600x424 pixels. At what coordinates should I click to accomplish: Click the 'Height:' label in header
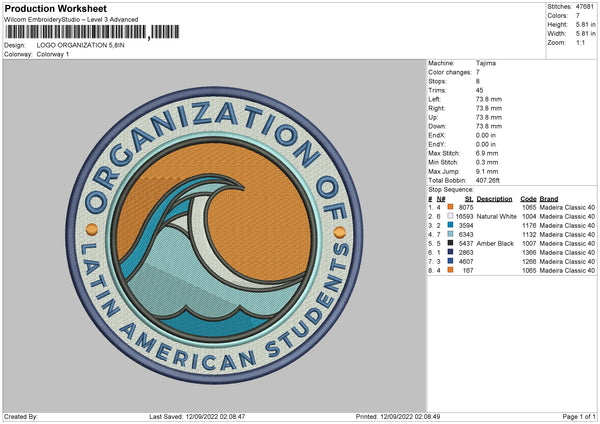point(557,24)
